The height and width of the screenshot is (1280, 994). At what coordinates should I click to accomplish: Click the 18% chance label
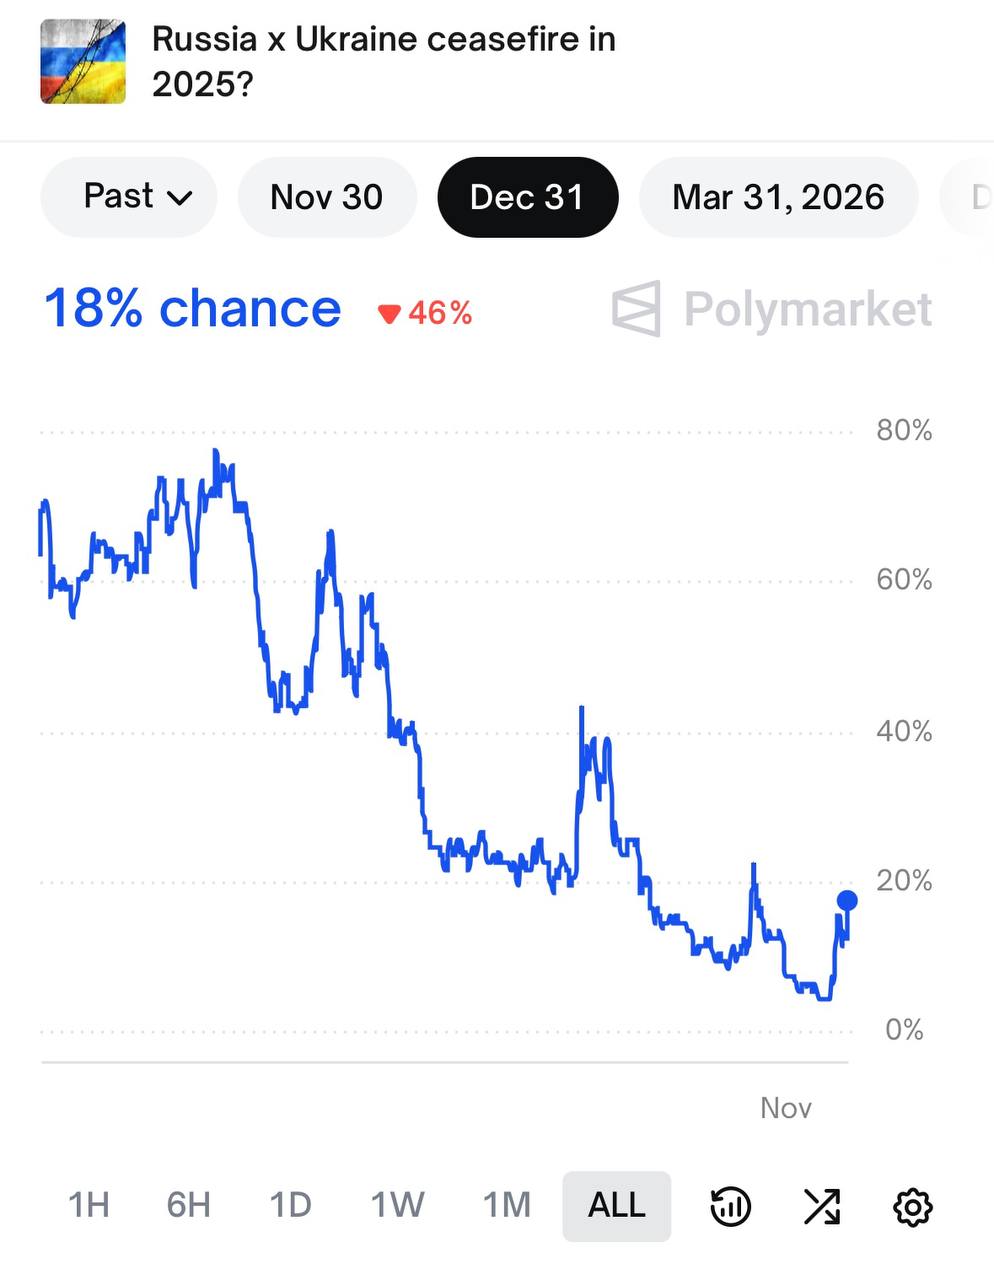pyautogui.click(x=191, y=310)
